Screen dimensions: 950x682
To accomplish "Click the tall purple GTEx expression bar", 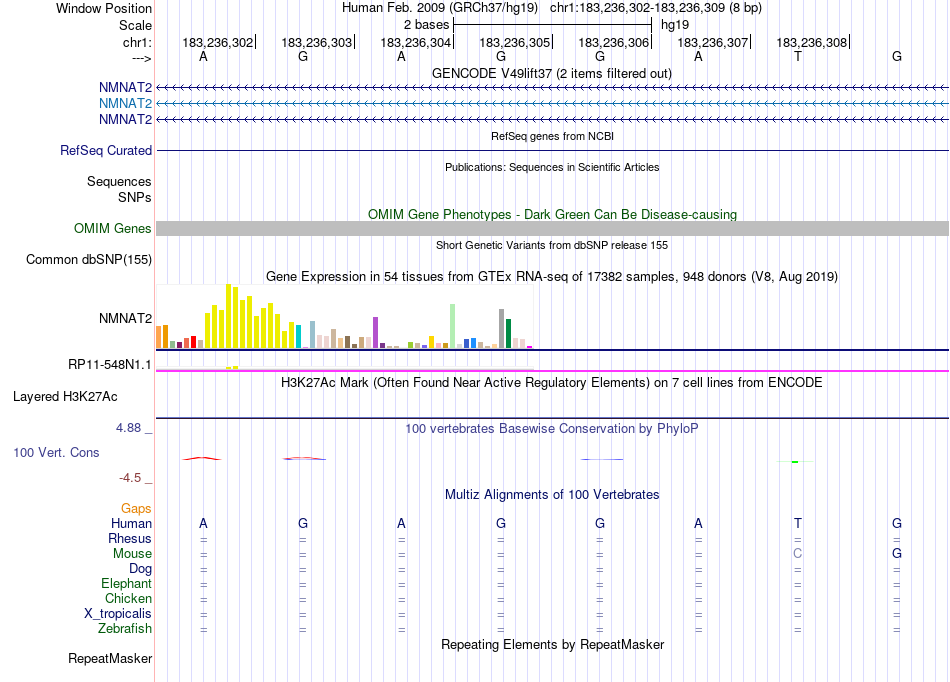I will (x=376, y=333).
